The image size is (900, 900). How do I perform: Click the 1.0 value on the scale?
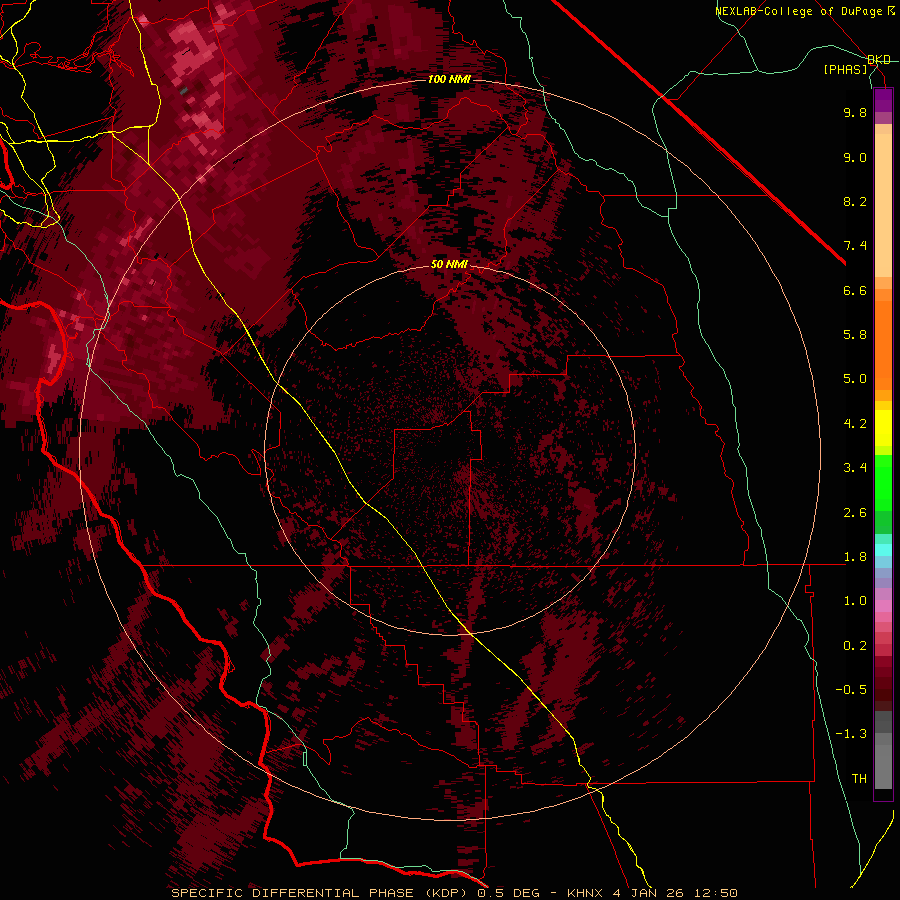[x=855, y=601]
